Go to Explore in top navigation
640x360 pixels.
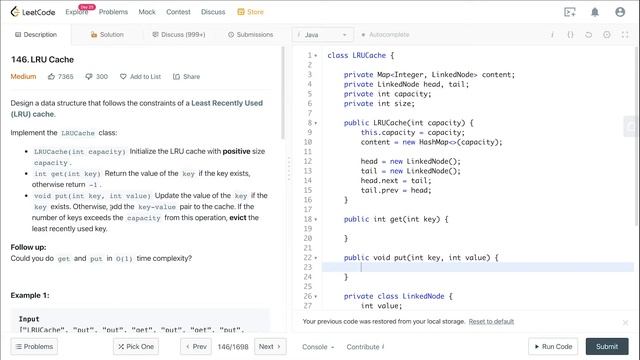coord(77,12)
